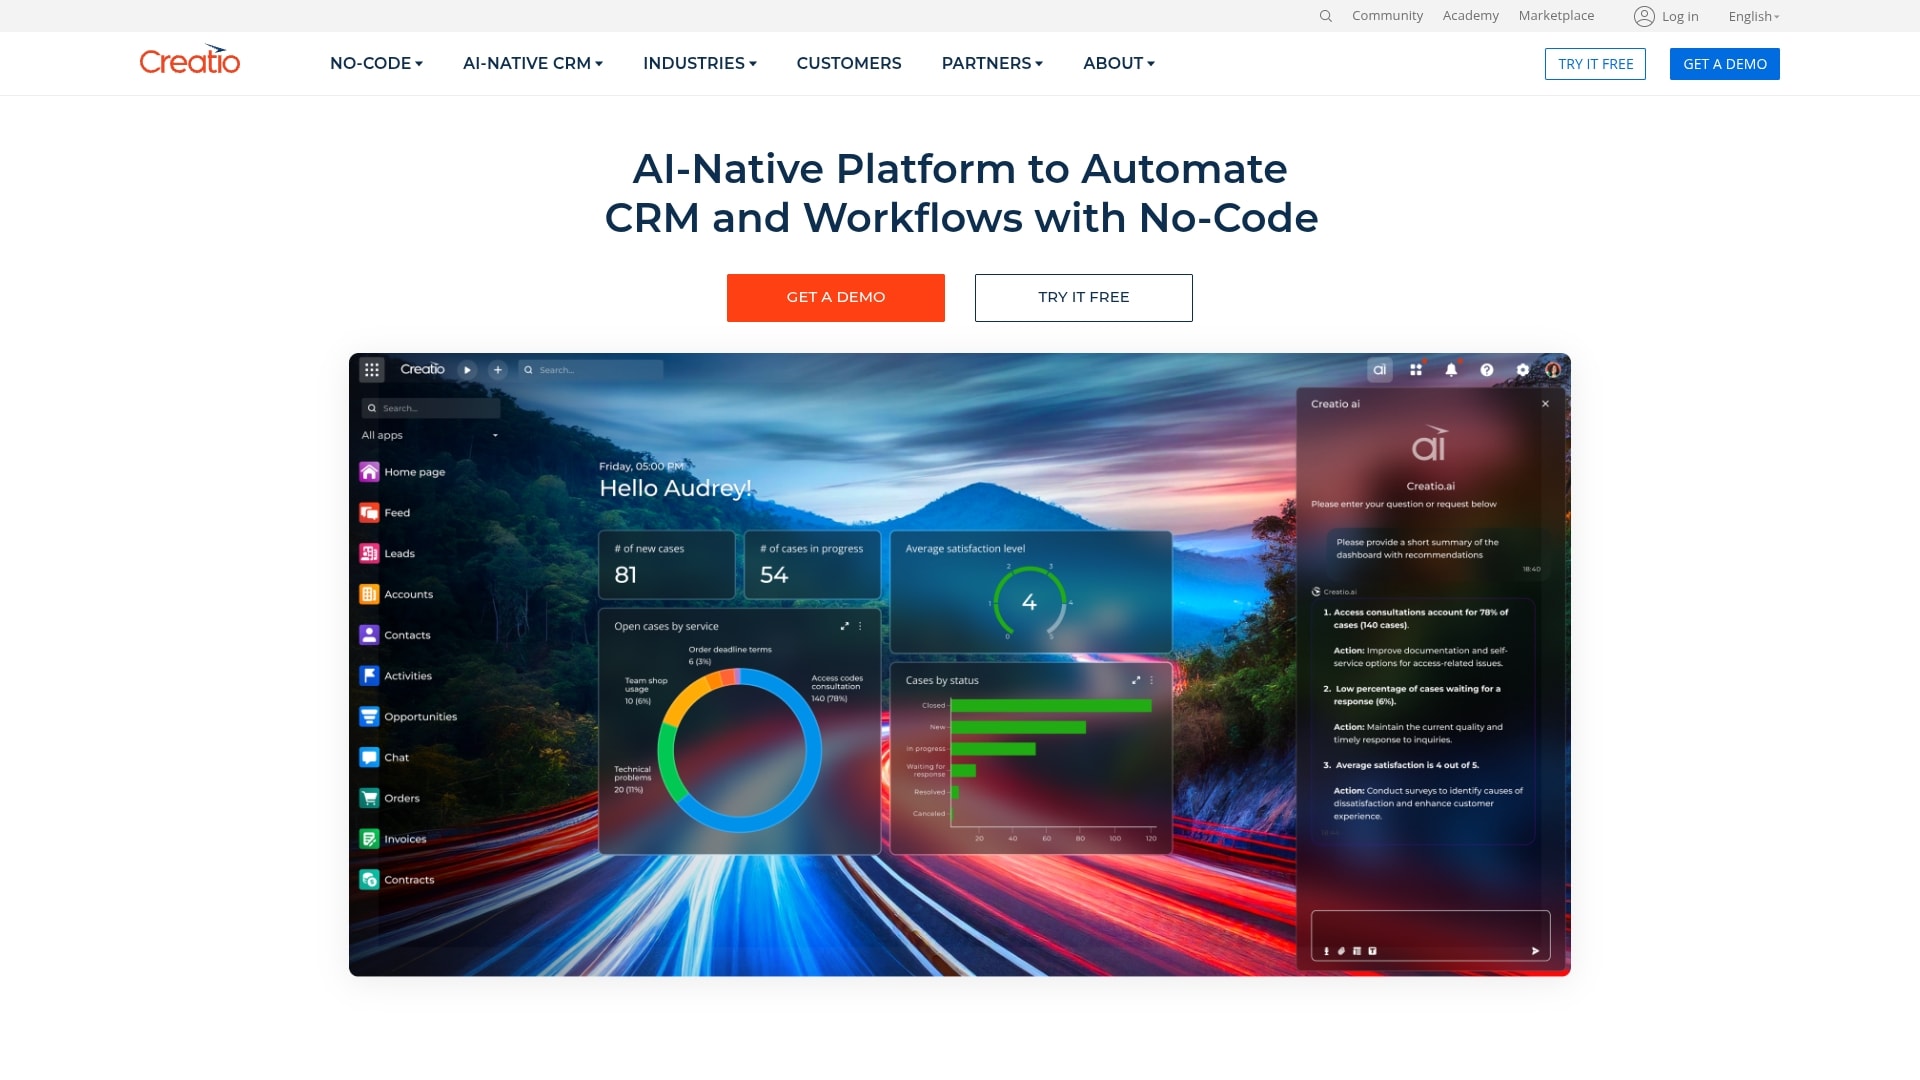Click the help question mark icon in dashboard
This screenshot has width=1920, height=1080.
coord(1487,370)
